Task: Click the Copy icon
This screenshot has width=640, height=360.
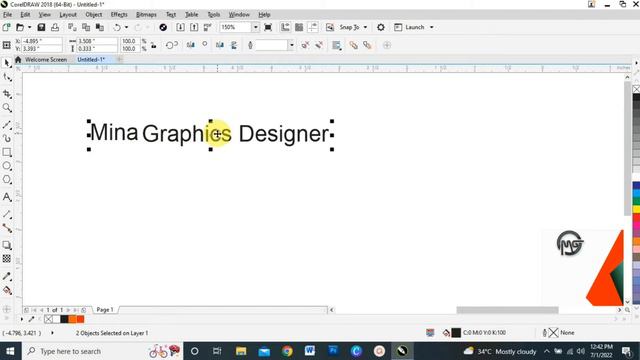Action: point(86,27)
